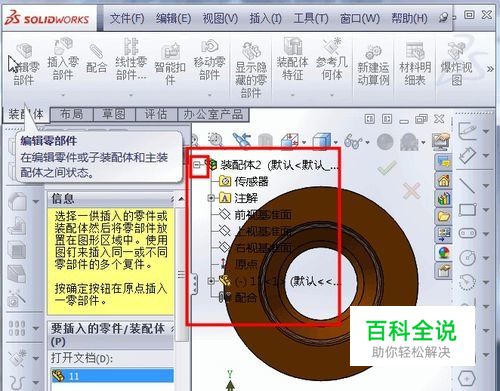500x391 pixels.
Task: Collapse the 装配体2 tree root node
Action: (x=197, y=164)
